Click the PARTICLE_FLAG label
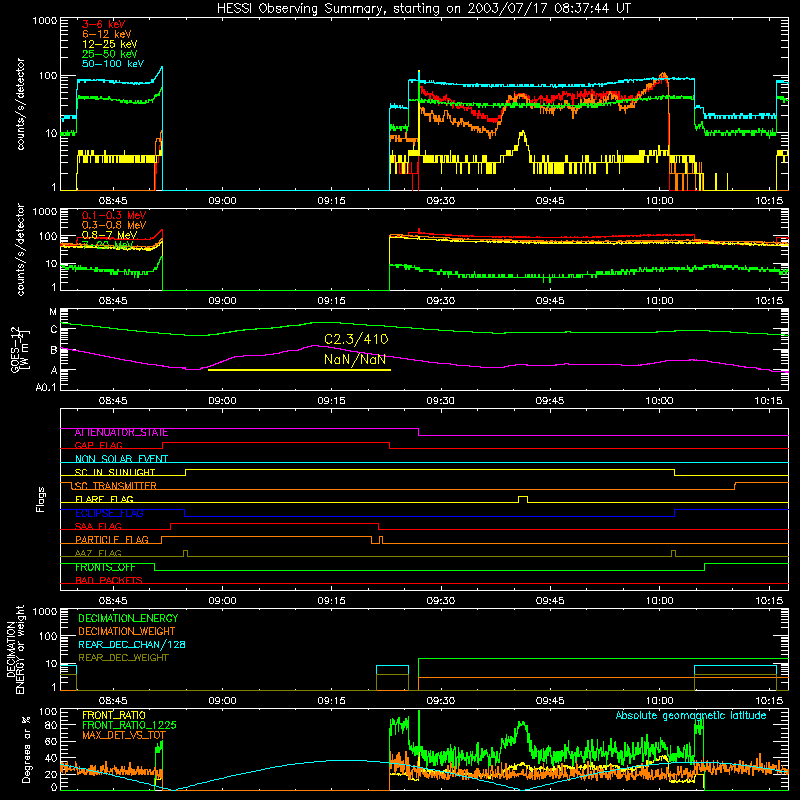 pos(112,539)
